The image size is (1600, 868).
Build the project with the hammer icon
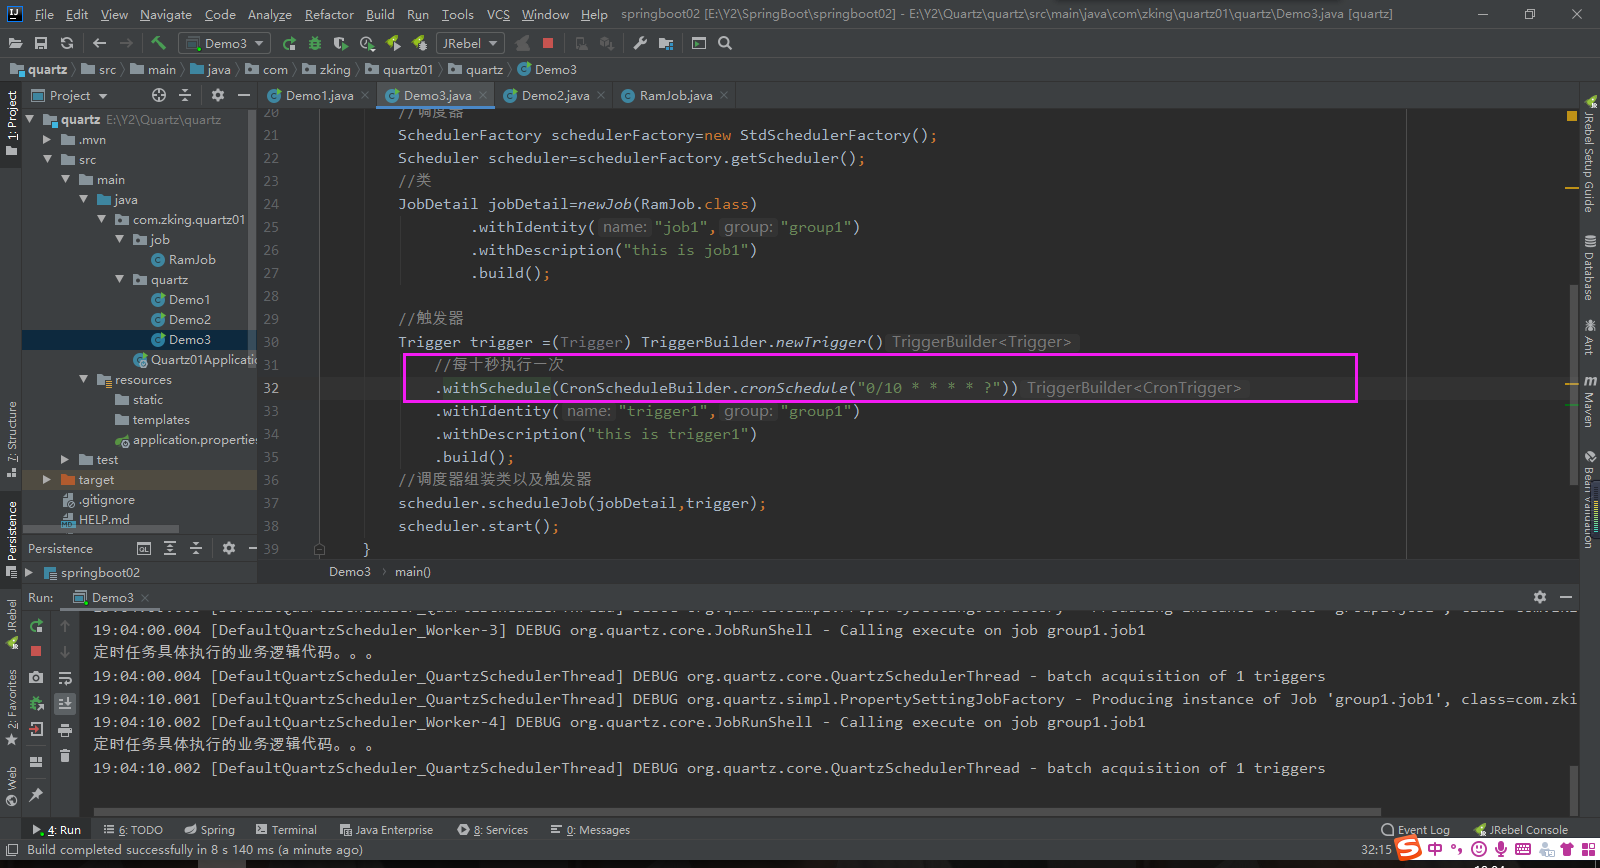click(x=158, y=43)
